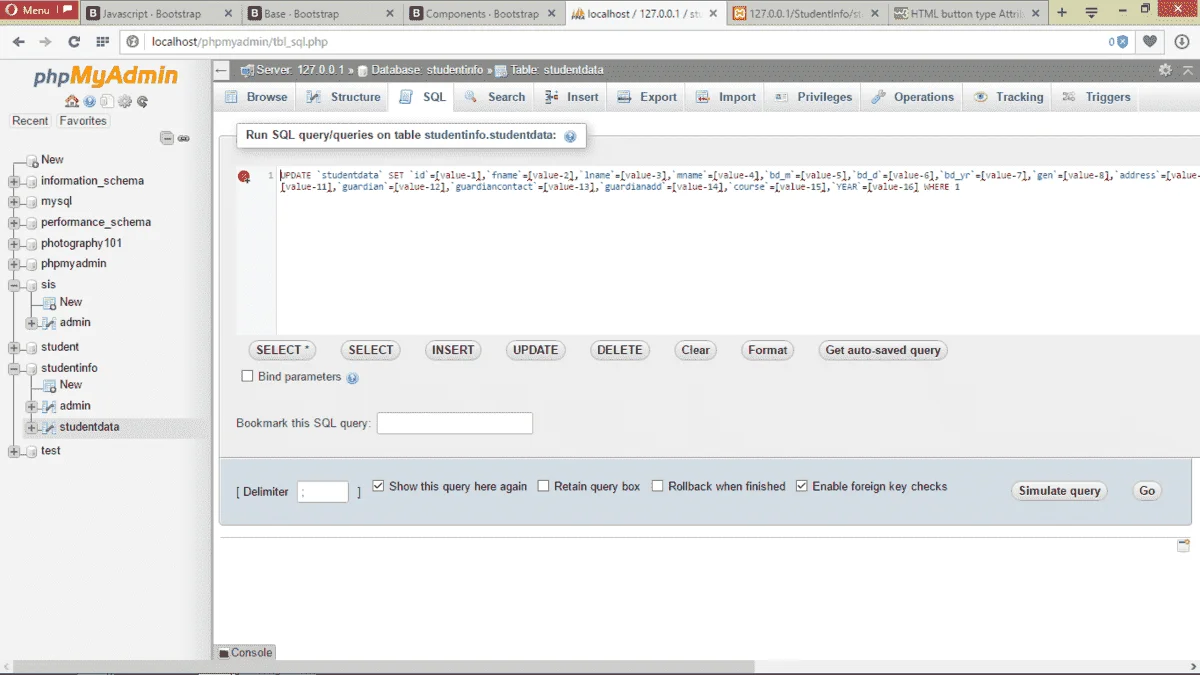Click the Bookmark this SQL query field
1200x675 pixels.
tap(455, 423)
